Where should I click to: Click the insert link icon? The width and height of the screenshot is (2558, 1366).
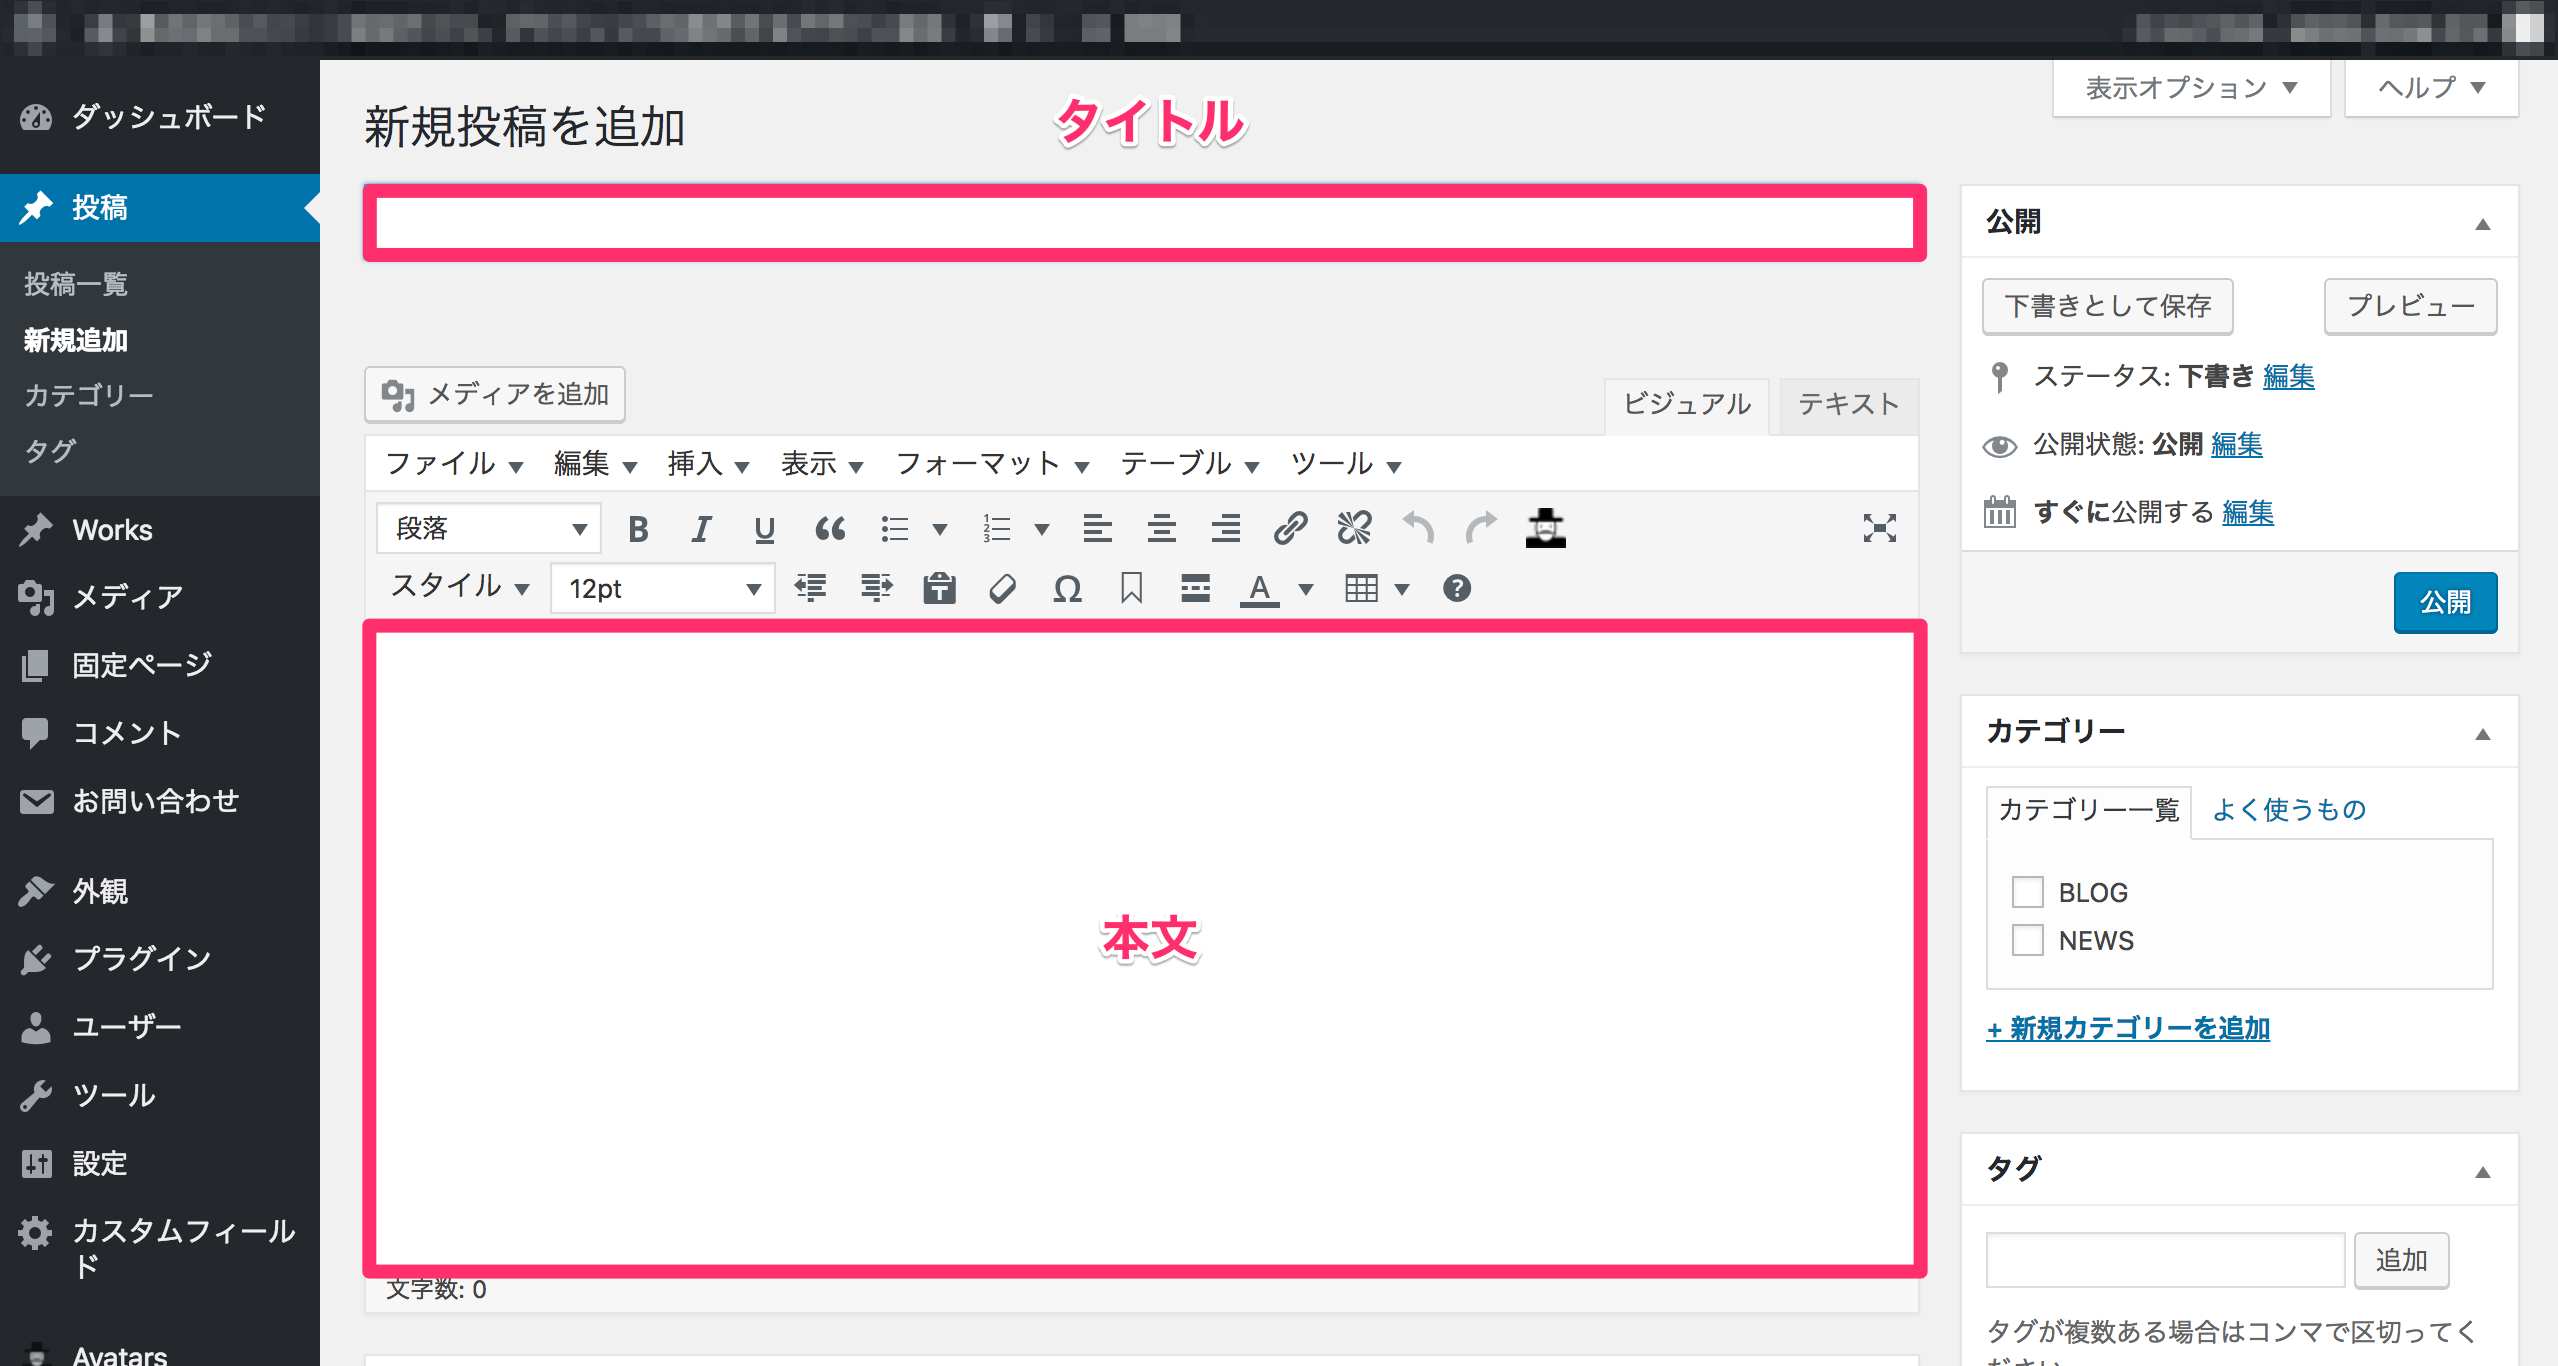coord(1290,528)
